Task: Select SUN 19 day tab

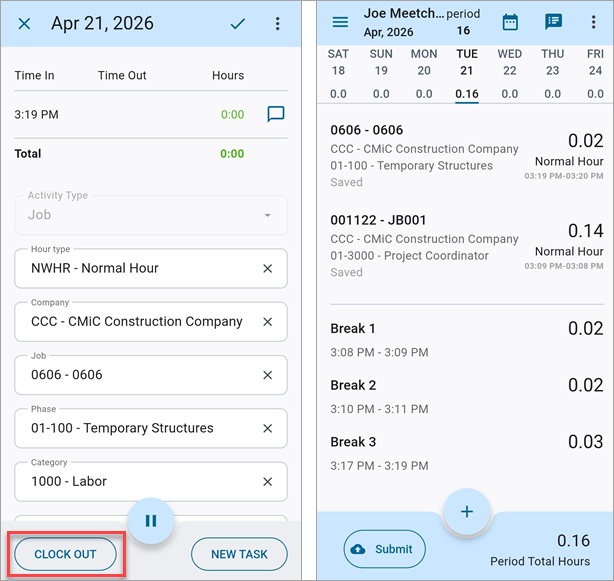Action: coord(381,74)
